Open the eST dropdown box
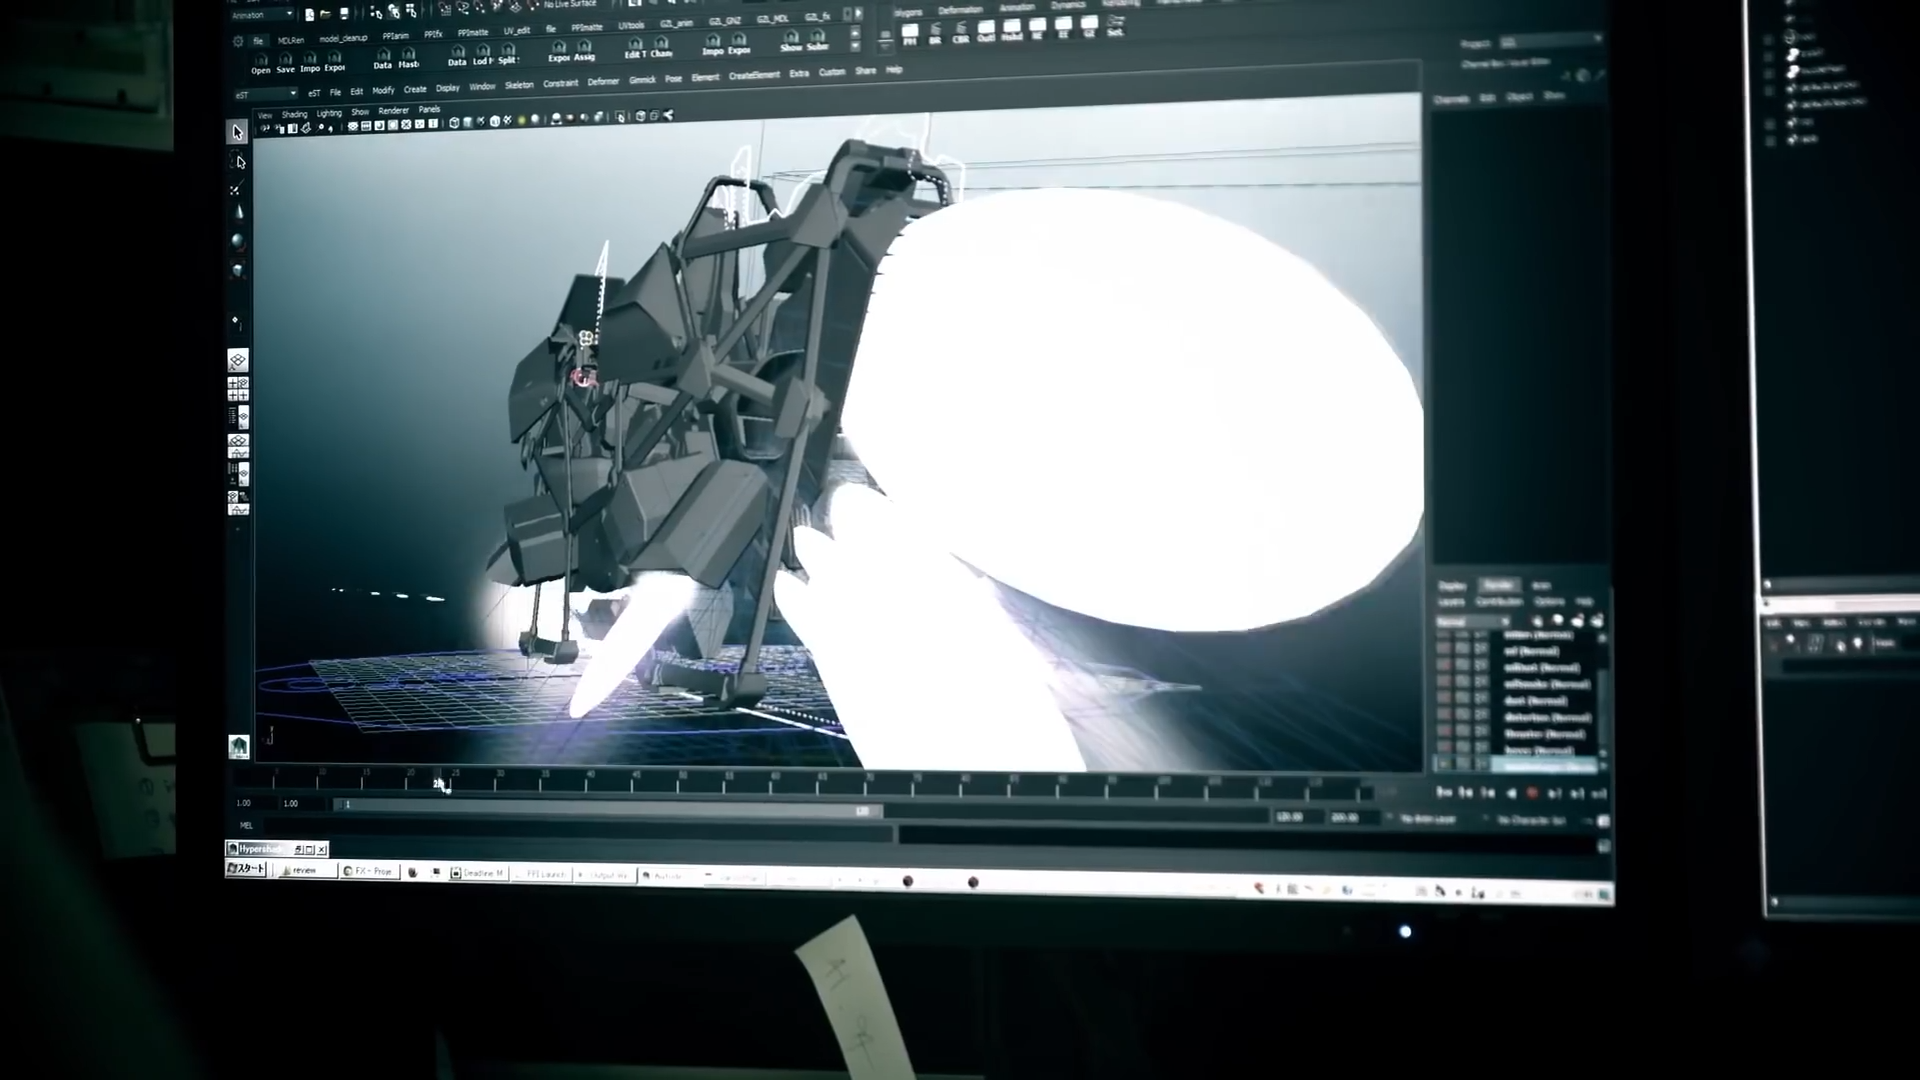The image size is (1920, 1080). 266,94
